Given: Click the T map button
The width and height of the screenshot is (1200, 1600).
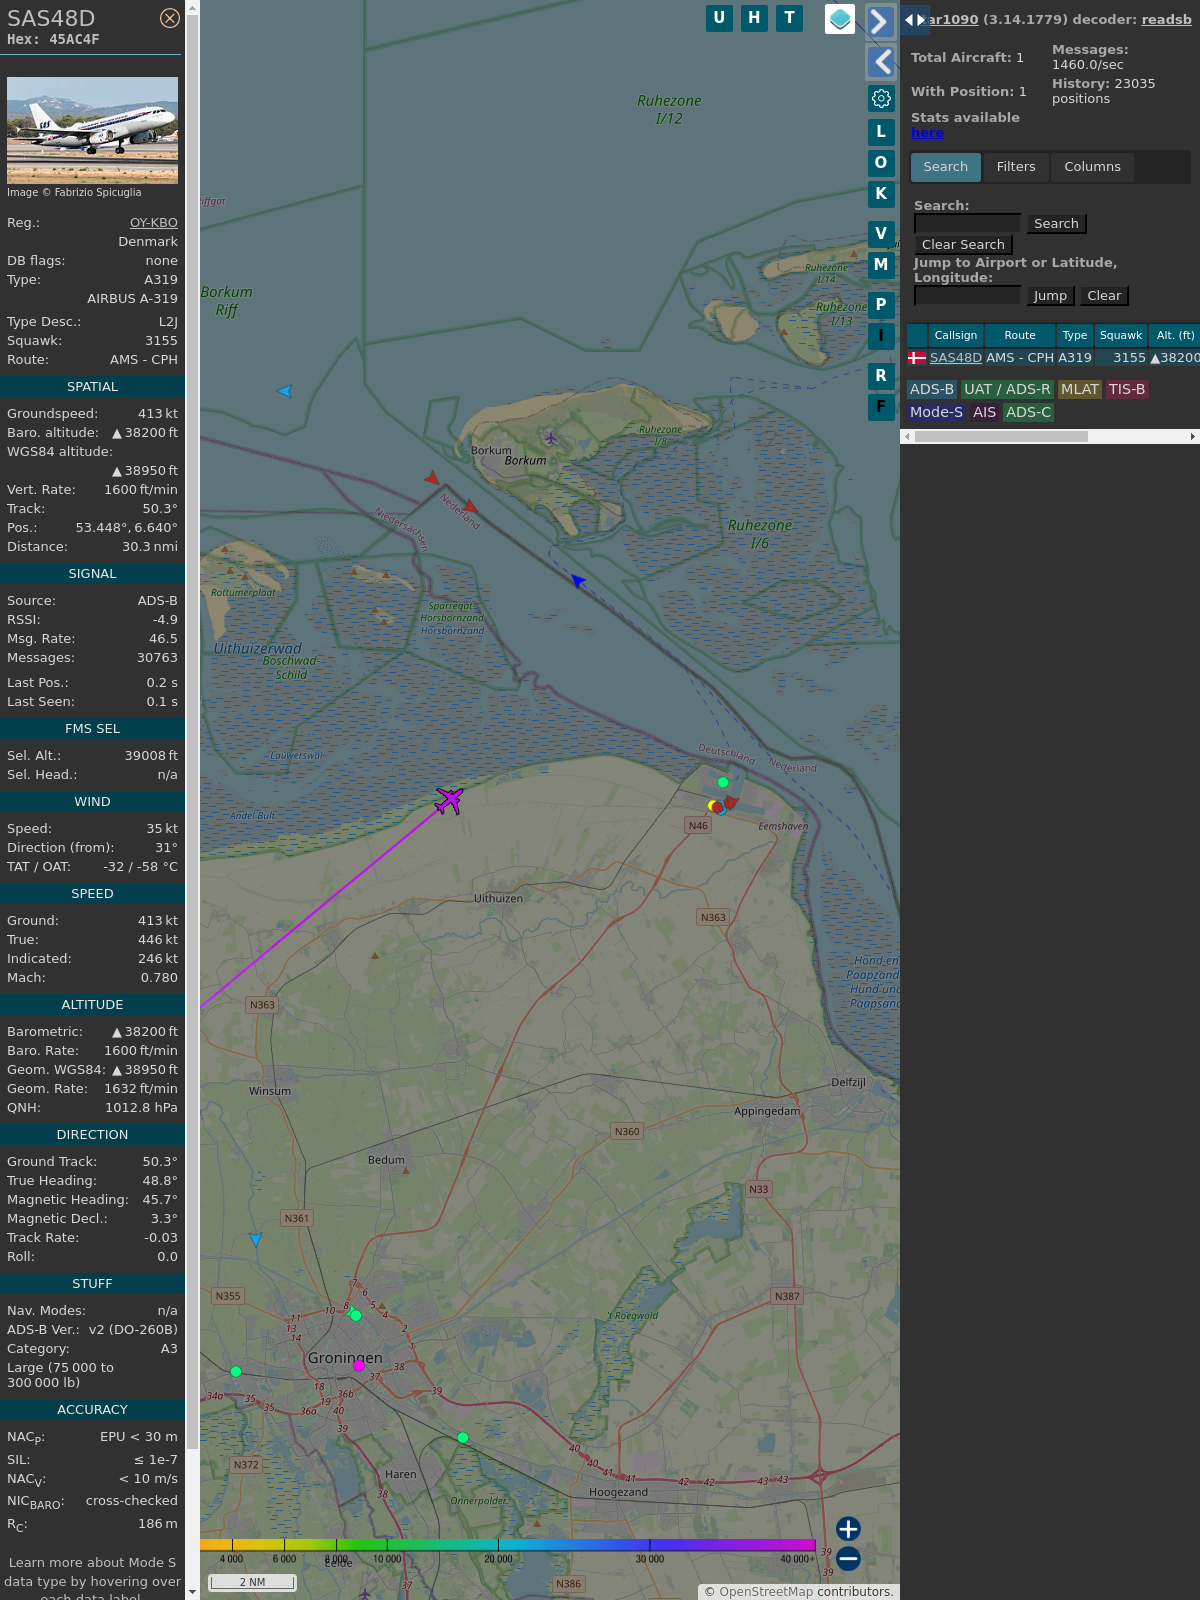Looking at the screenshot, I should [790, 18].
